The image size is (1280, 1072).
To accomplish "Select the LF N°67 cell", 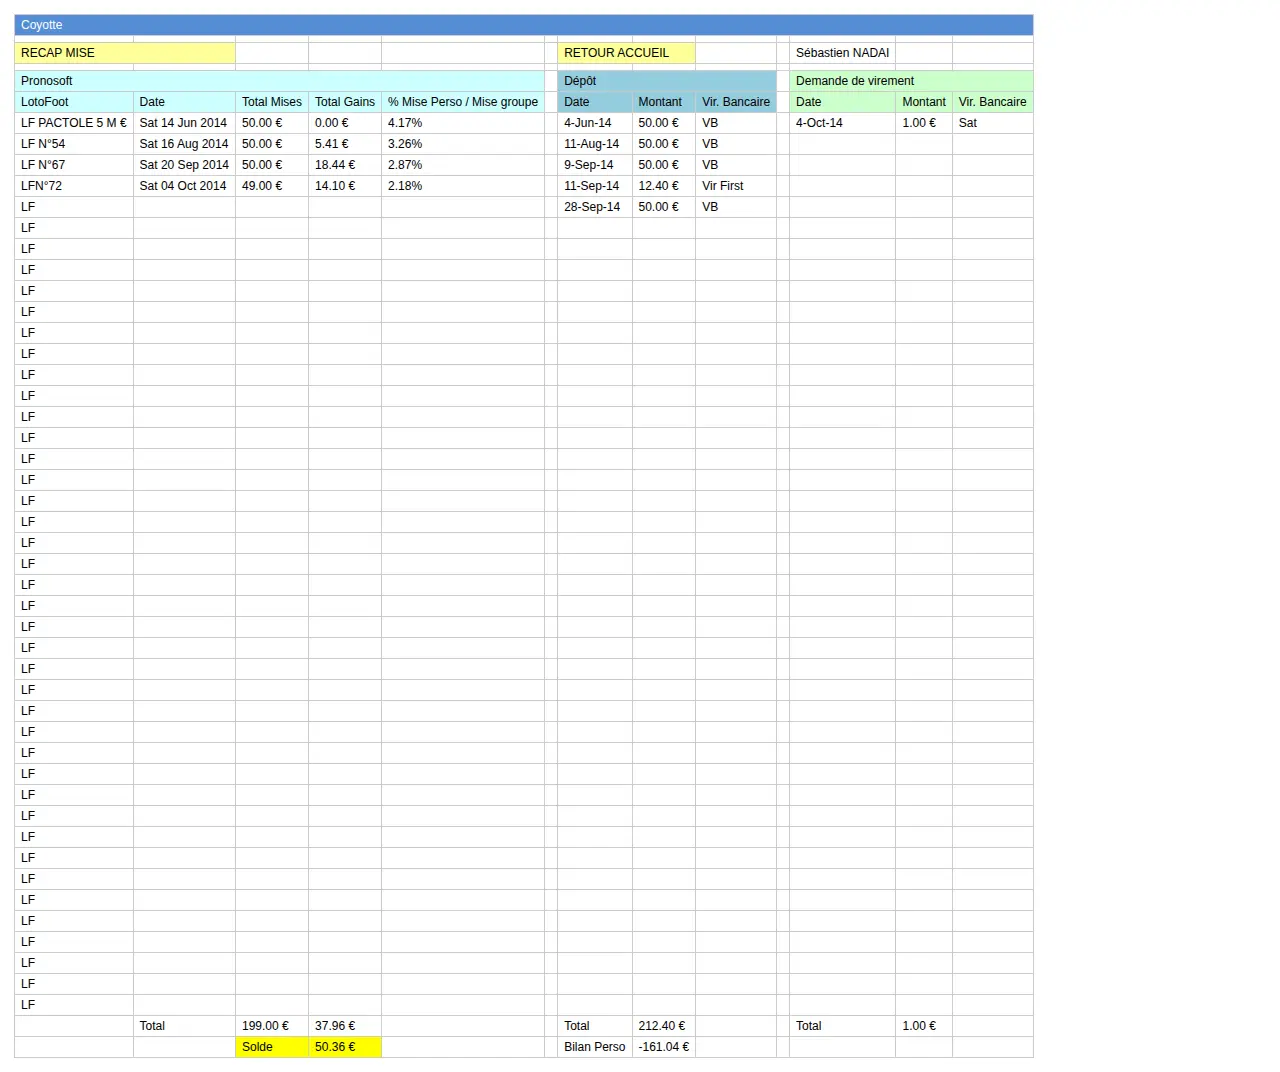I will pos(74,165).
